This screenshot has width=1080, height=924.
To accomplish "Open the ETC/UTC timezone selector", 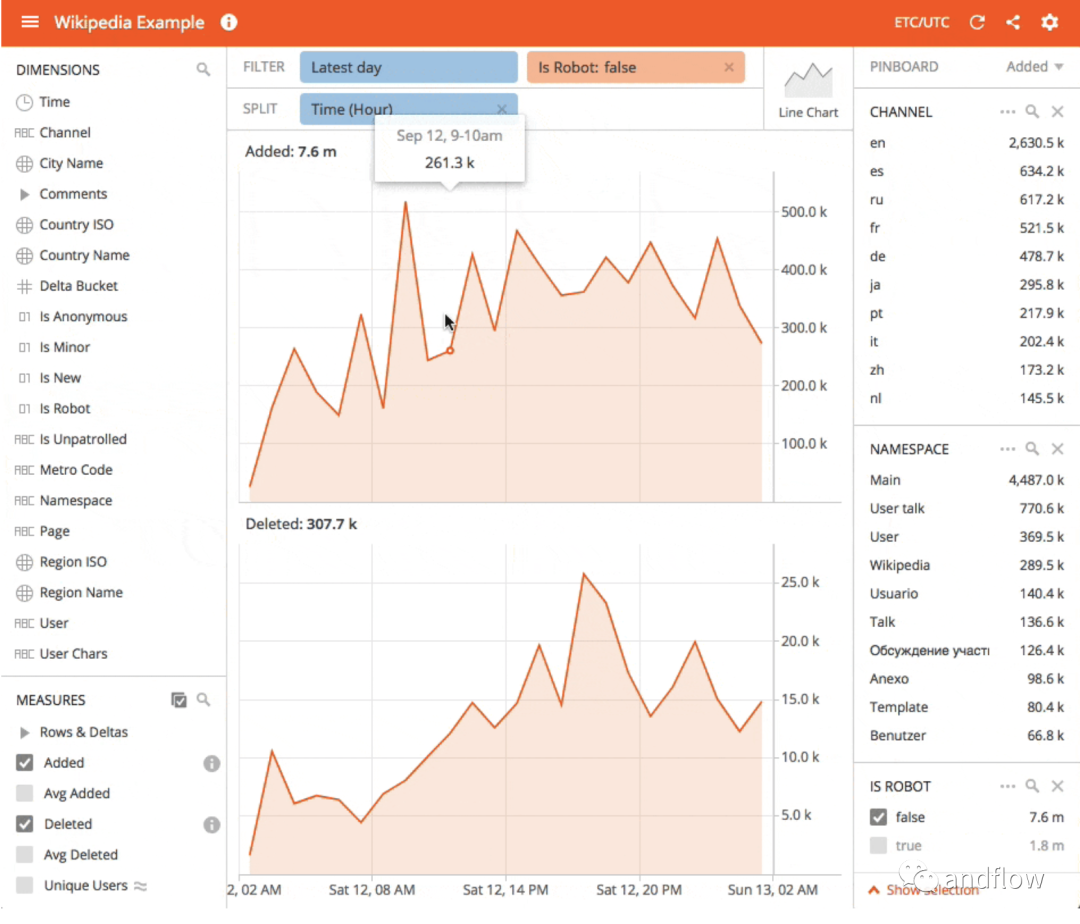I will [x=922, y=23].
